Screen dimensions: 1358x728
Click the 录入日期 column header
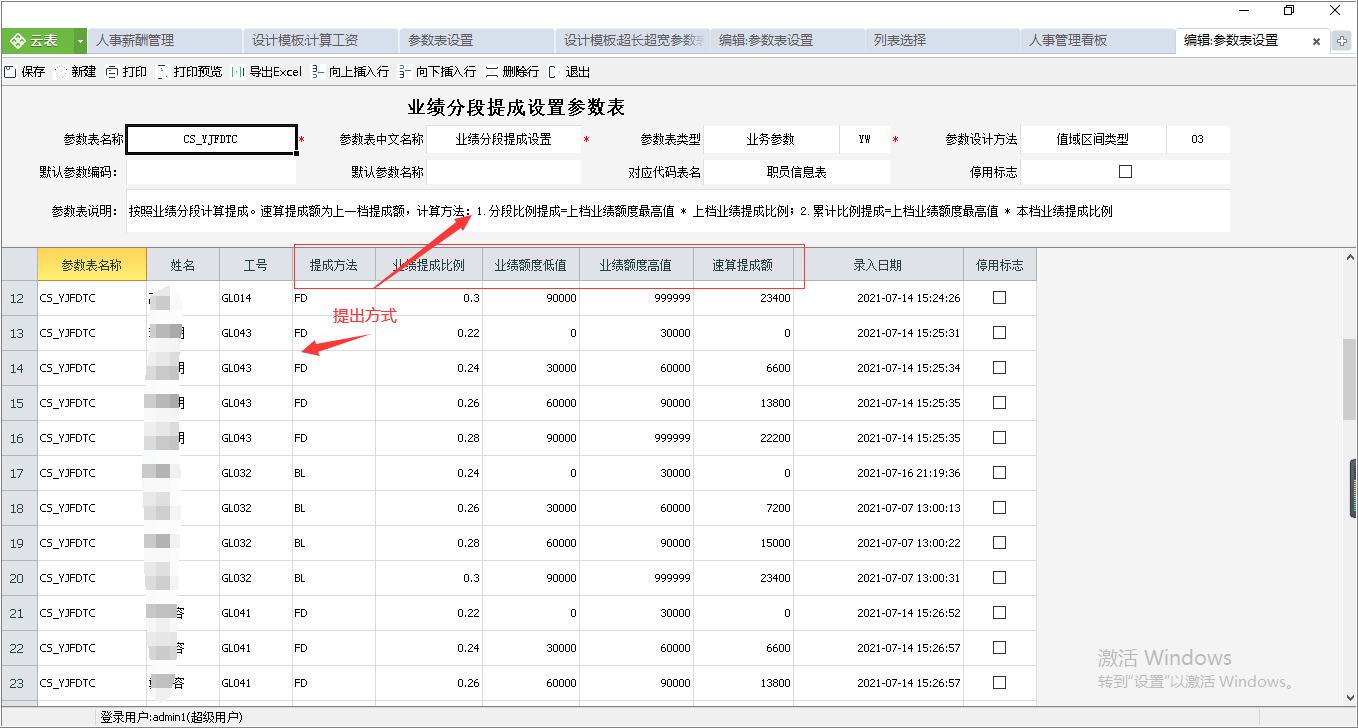pyautogui.click(x=878, y=265)
